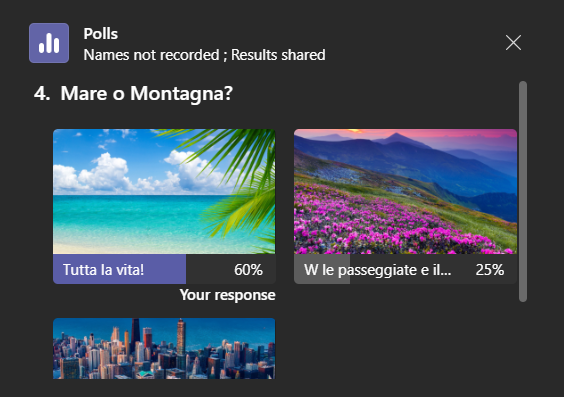Click the 'W le passeggiate e il...' result bar
564x397 pixels.
pyautogui.click(x=405, y=269)
